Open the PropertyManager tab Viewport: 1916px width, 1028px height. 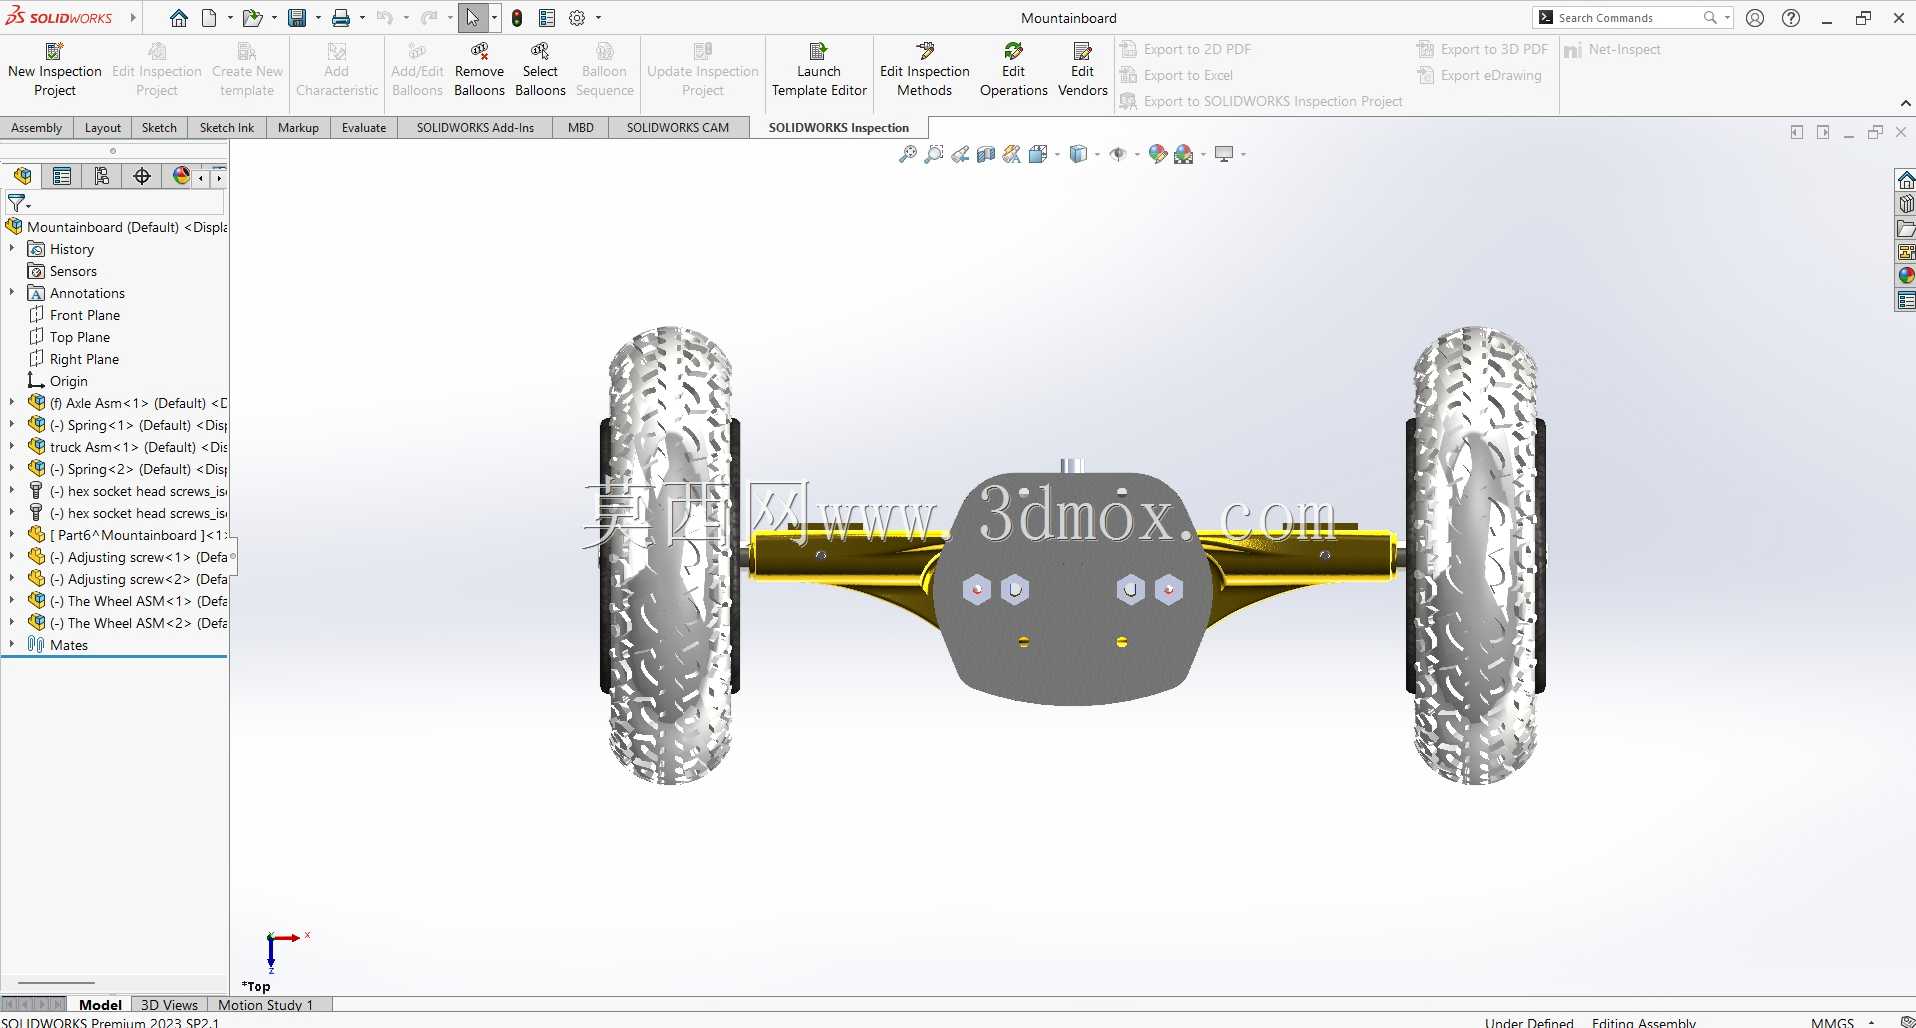point(62,176)
